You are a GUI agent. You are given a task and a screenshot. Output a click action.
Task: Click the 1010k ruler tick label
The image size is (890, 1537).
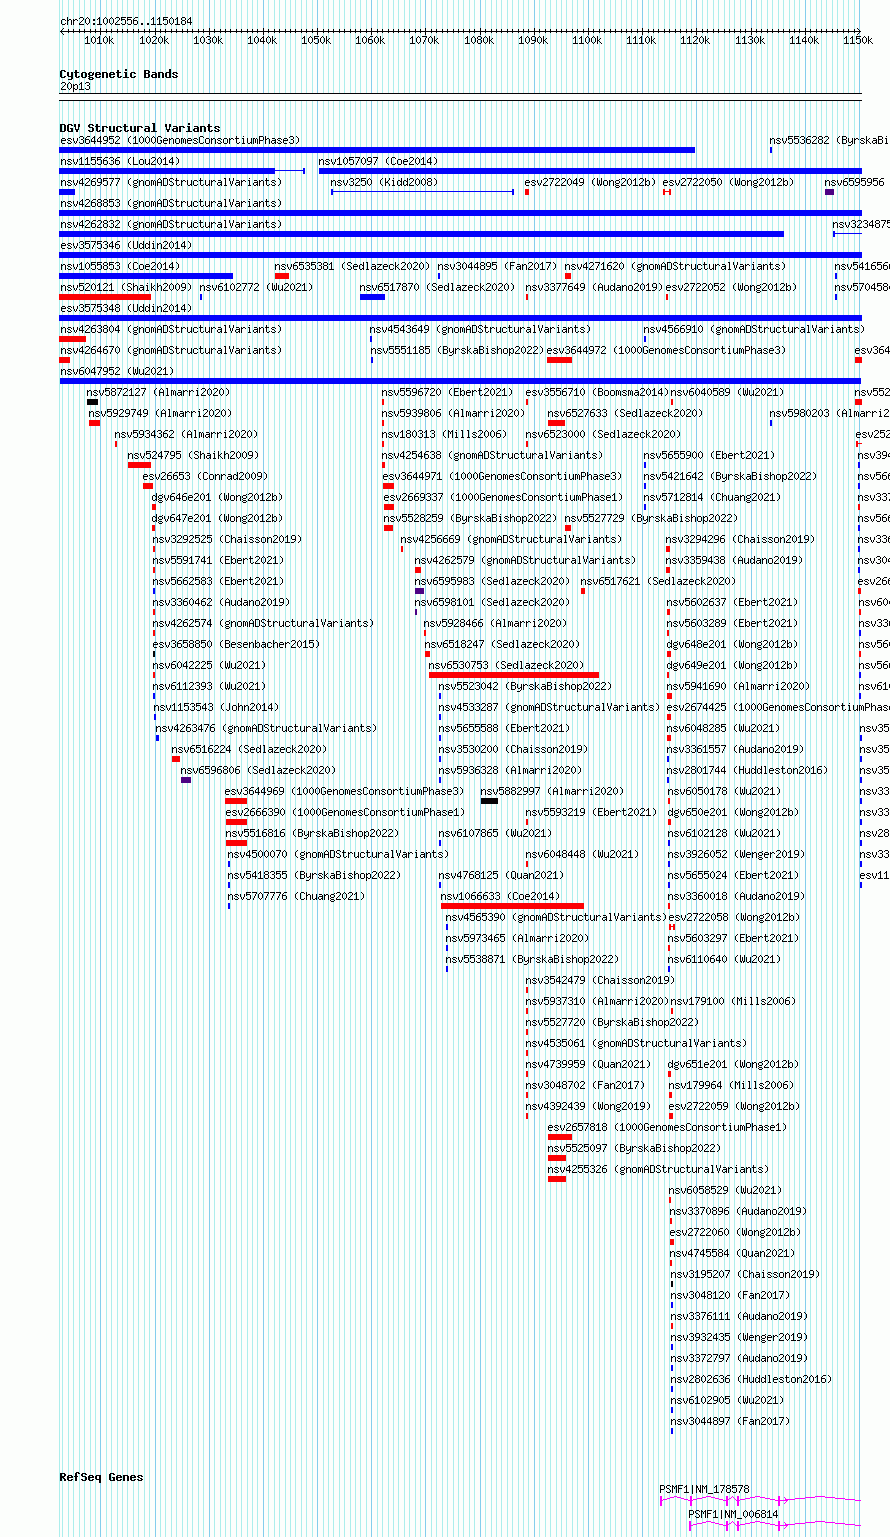coord(99,40)
